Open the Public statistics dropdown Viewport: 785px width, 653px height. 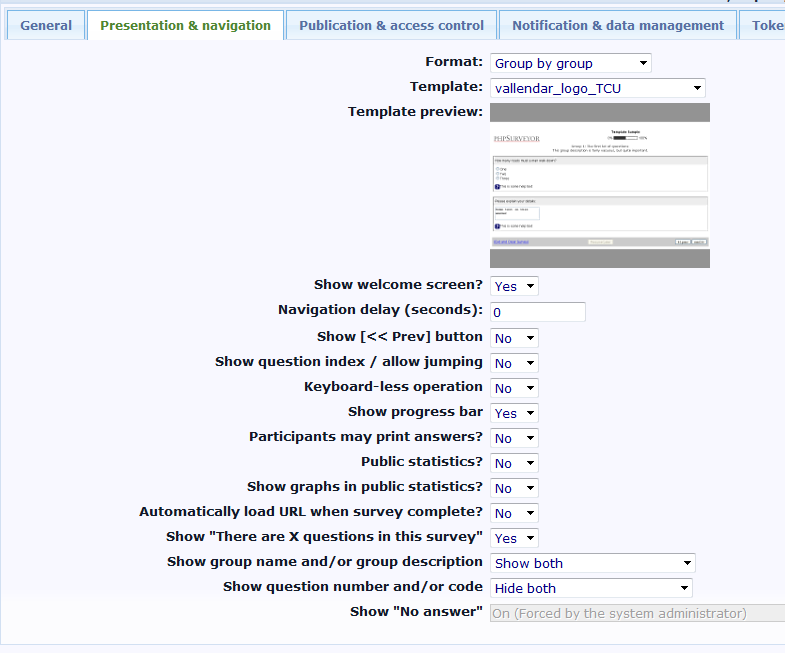tap(514, 463)
